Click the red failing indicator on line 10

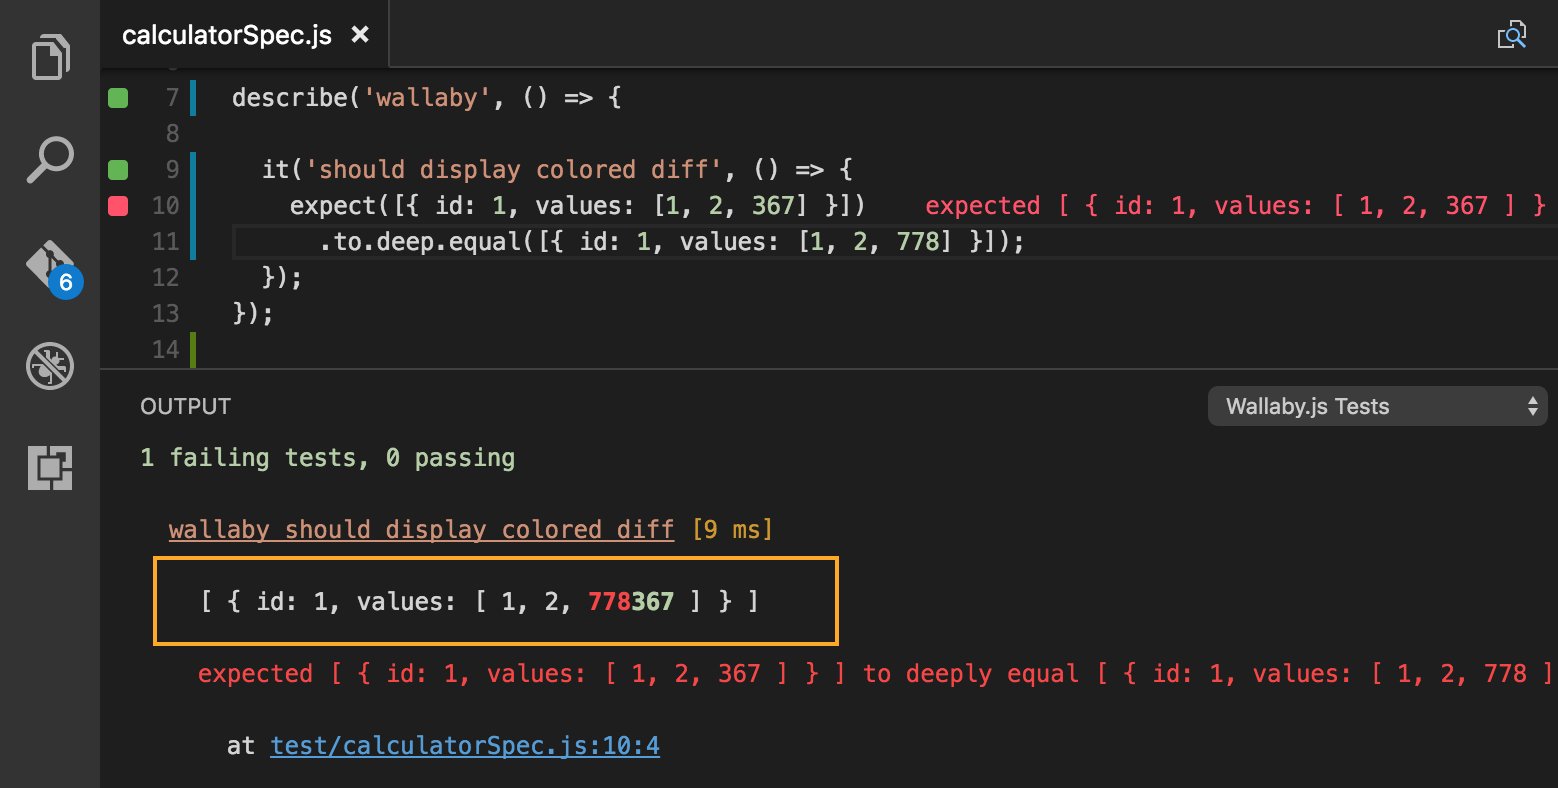pyautogui.click(x=118, y=206)
